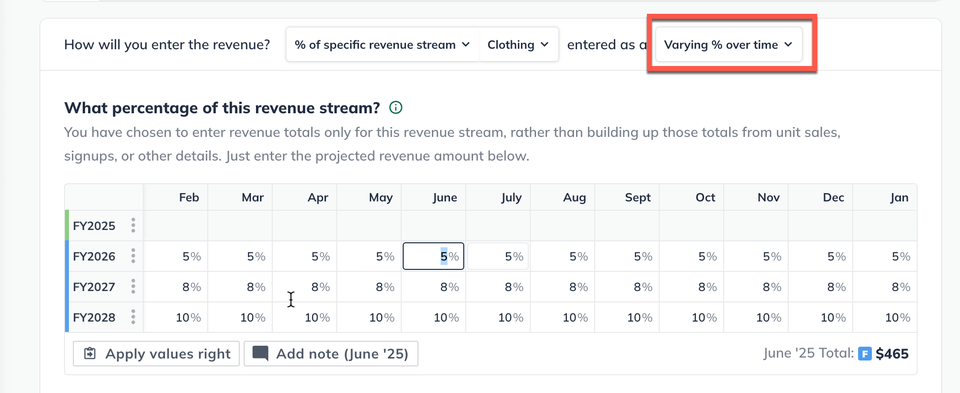Select the FY2028 Oct 10% cell
Screen dimensions: 960x393
[691, 317]
